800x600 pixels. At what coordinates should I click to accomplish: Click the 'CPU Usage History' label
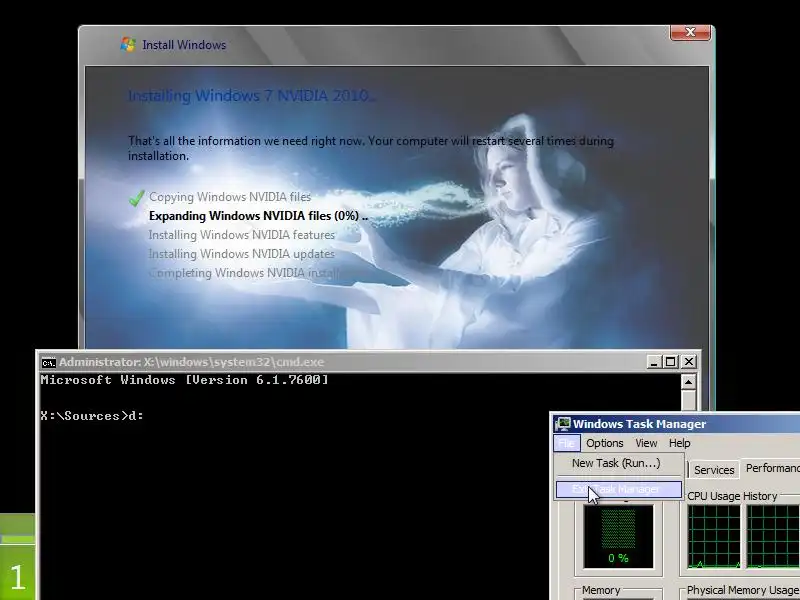click(732, 496)
